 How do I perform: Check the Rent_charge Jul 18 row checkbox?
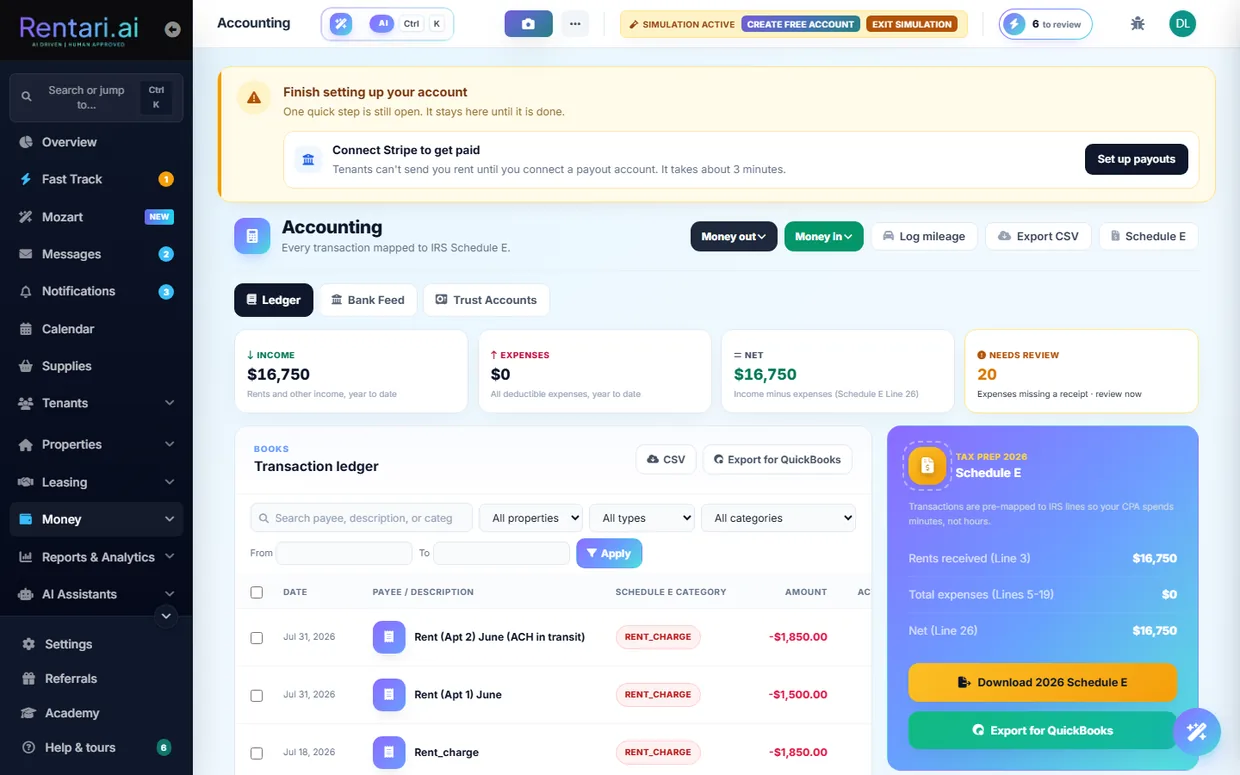click(x=256, y=753)
